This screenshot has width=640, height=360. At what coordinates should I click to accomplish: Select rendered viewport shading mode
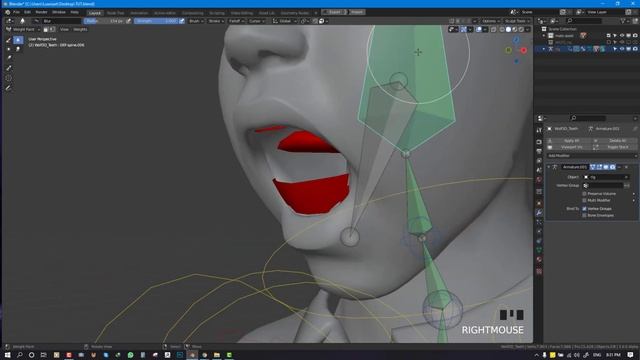pyautogui.click(x=520, y=29)
